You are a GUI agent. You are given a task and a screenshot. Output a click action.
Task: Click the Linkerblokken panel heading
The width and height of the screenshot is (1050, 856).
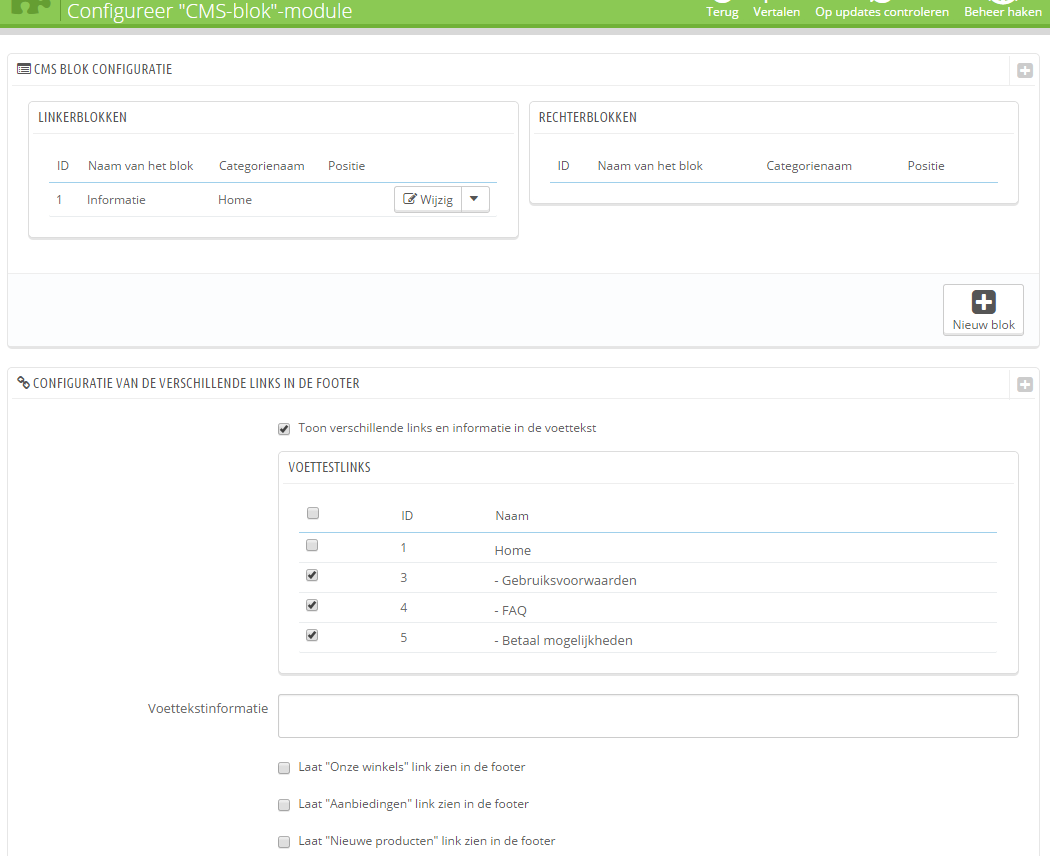[x=82, y=117]
